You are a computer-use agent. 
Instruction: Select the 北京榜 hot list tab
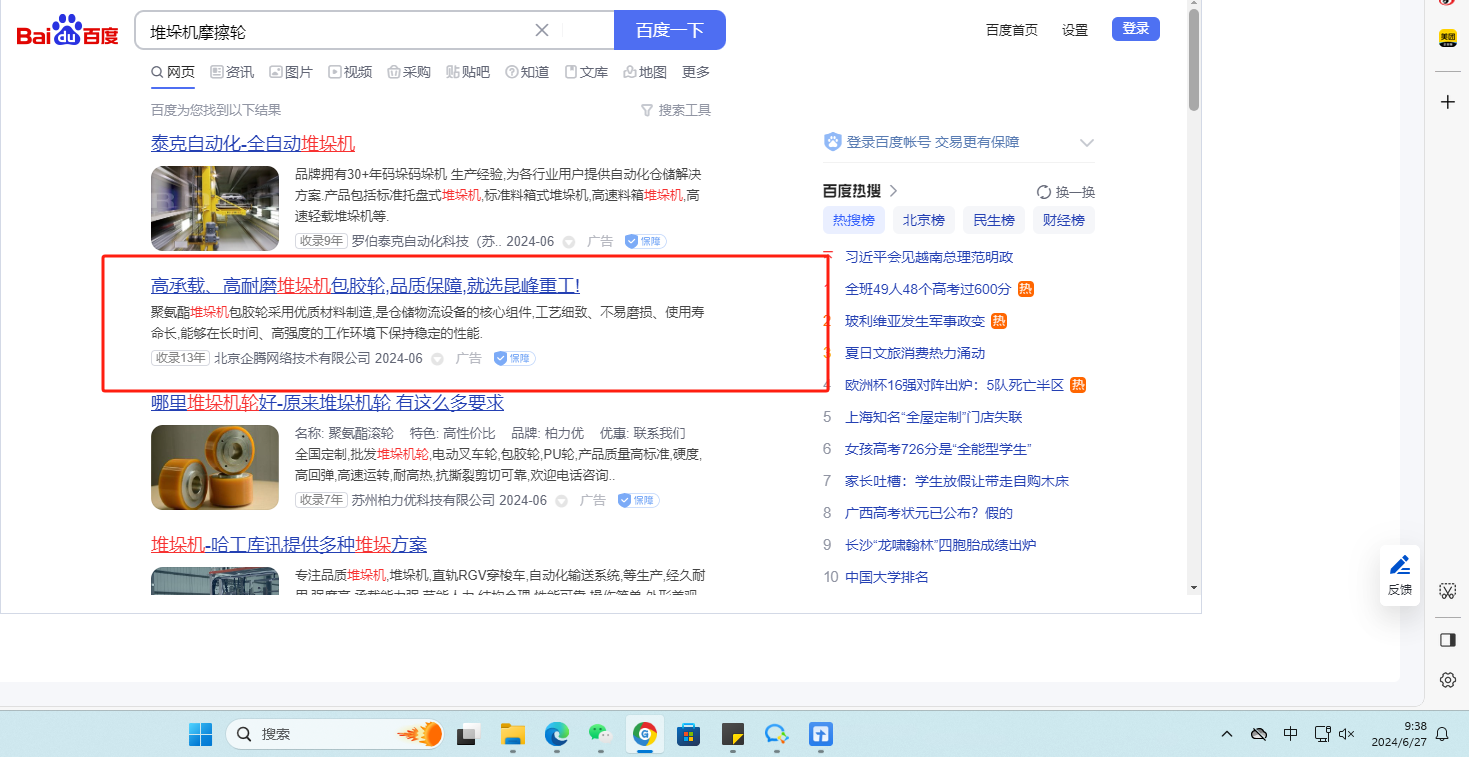923,220
